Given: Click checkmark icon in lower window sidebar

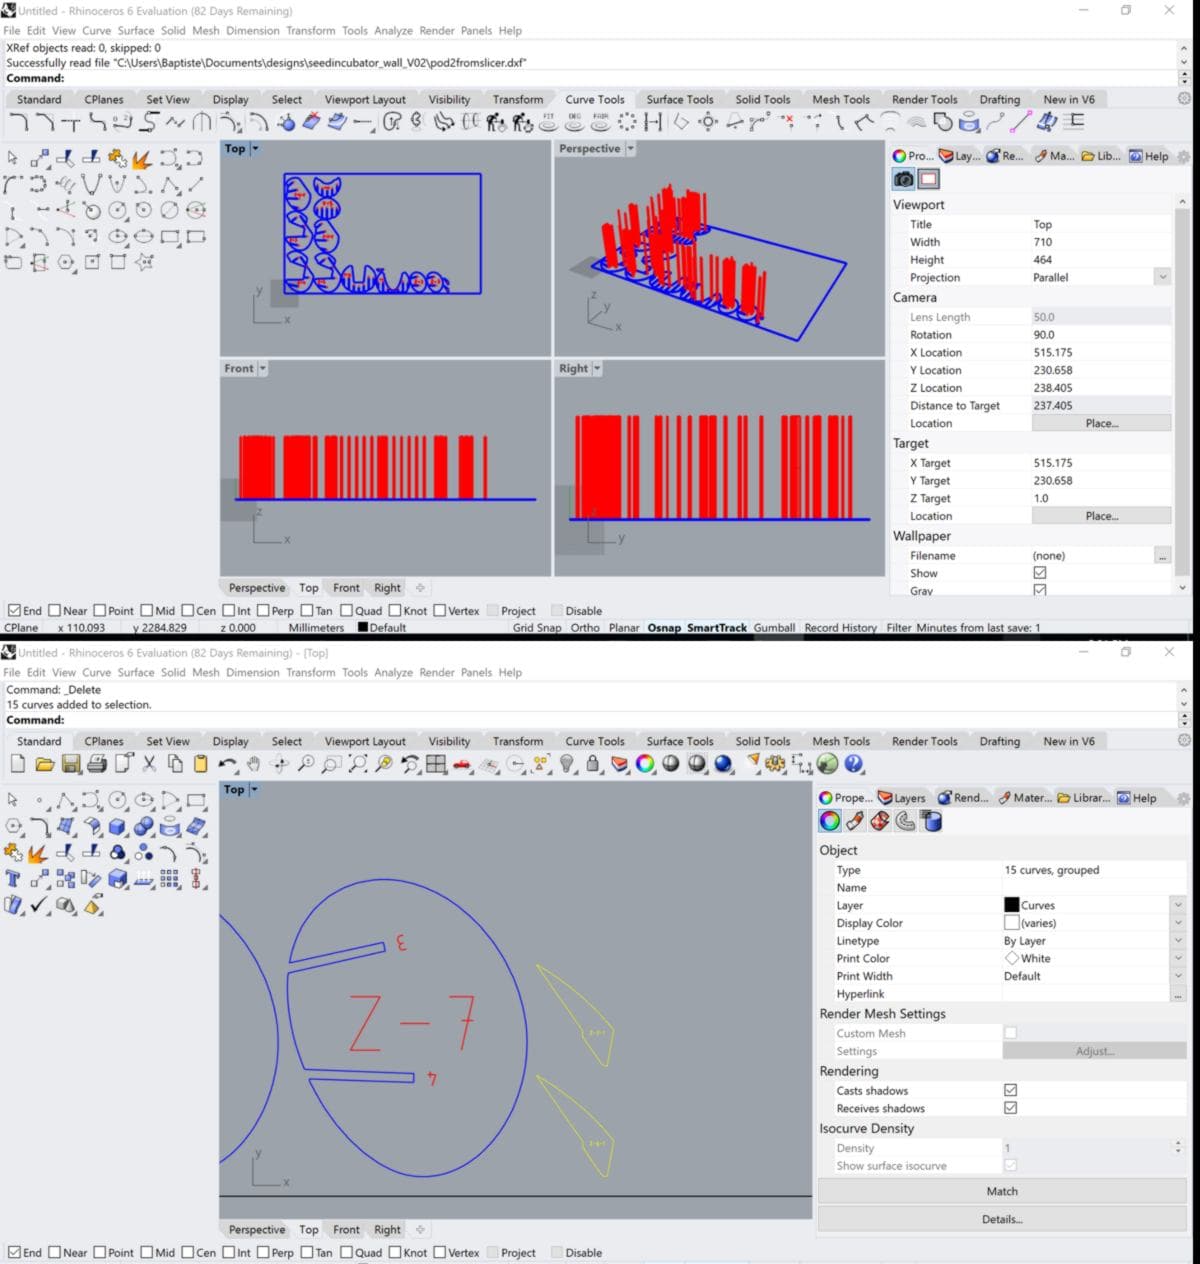Looking at the screenshot, I should [x=39, y=905].
